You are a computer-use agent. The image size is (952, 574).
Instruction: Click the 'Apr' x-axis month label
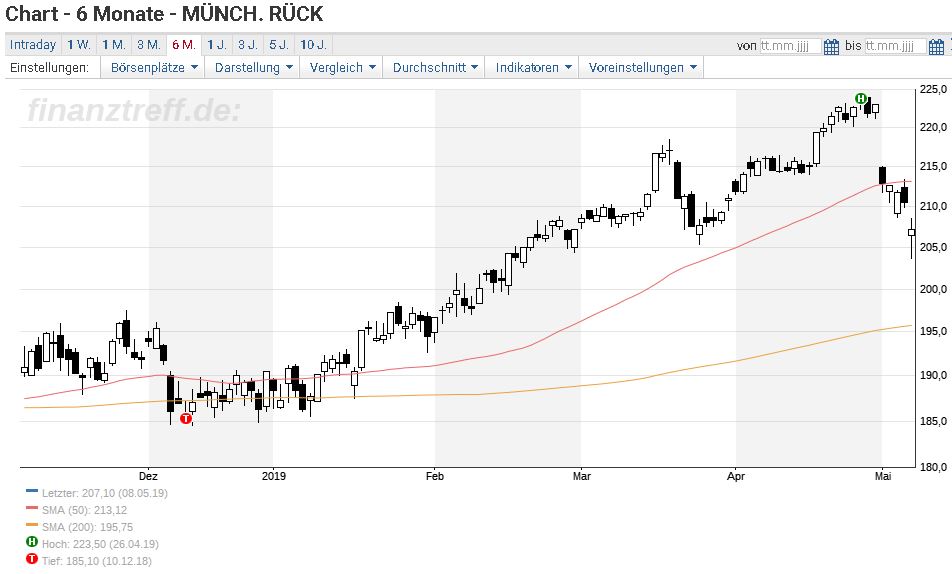(736, 476)
